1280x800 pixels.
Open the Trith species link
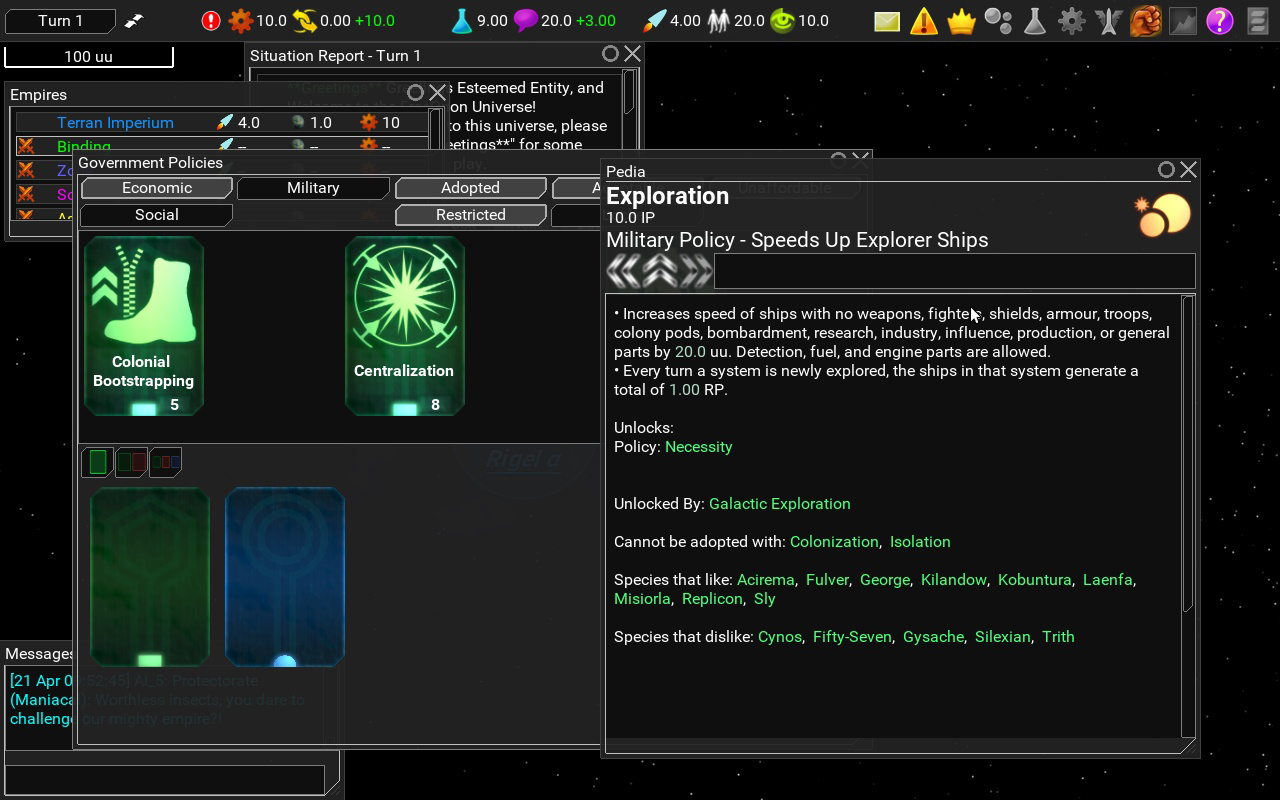[x=1058, y=637]
